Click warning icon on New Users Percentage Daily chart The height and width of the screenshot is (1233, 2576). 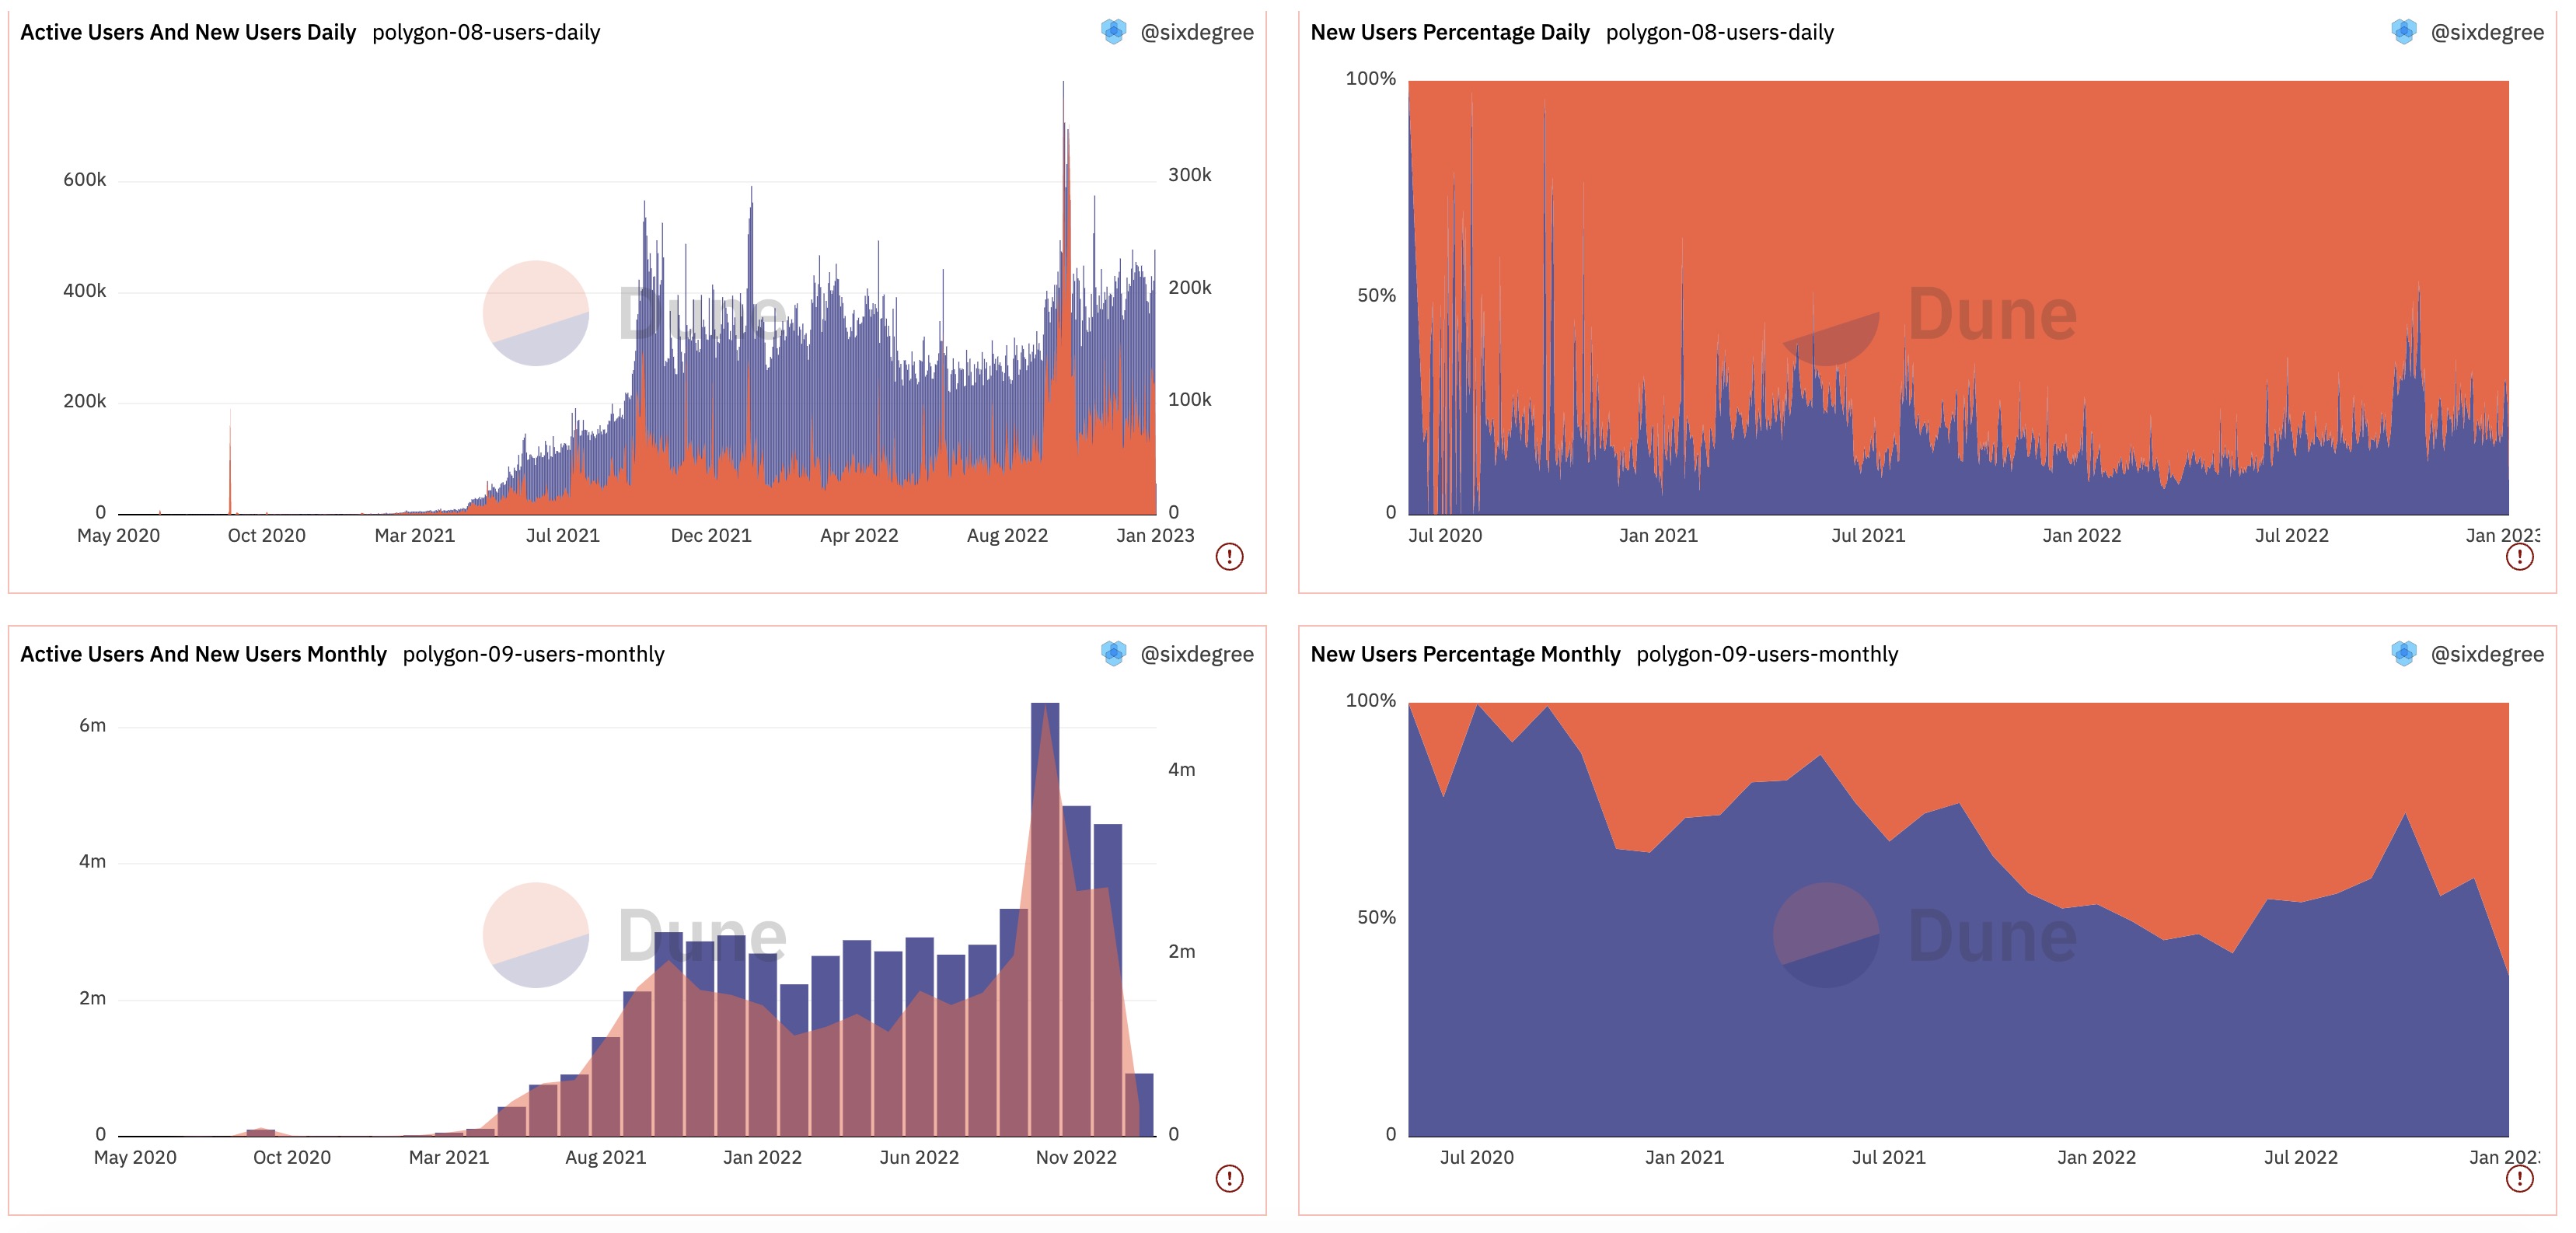click(2519, 556)
